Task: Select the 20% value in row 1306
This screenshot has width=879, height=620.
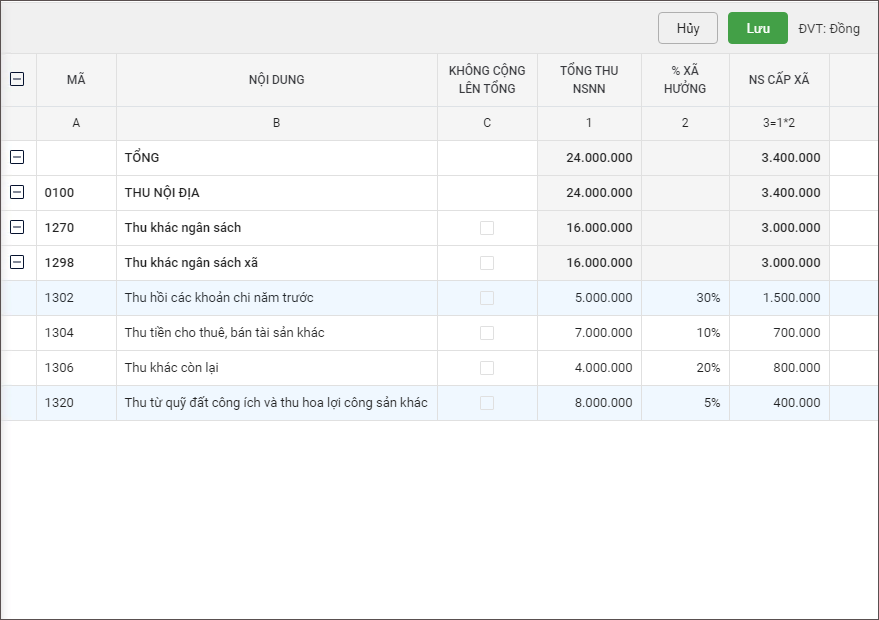Action: click(x=686, y=368)
